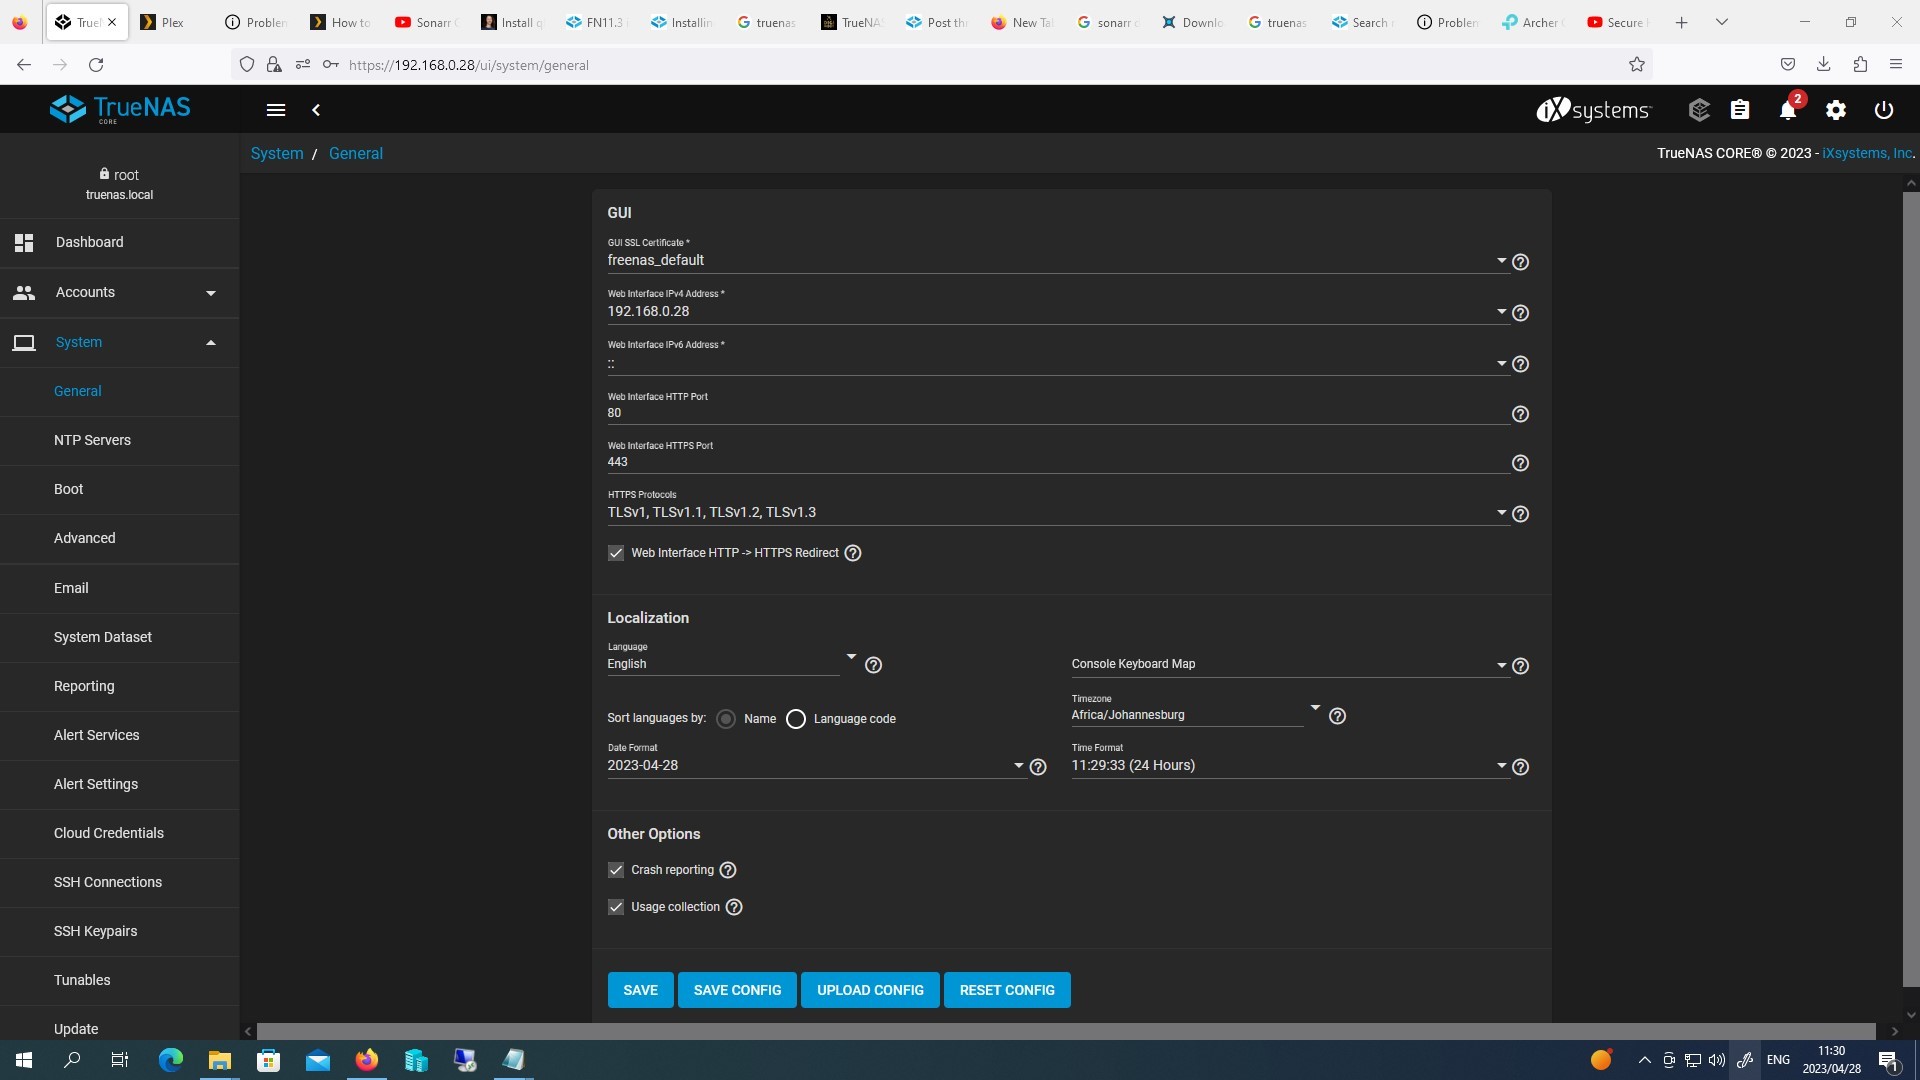The height and width of the screenshot is (1080, 1920).
Task: Select the Language code radio button
Action: 796,719
